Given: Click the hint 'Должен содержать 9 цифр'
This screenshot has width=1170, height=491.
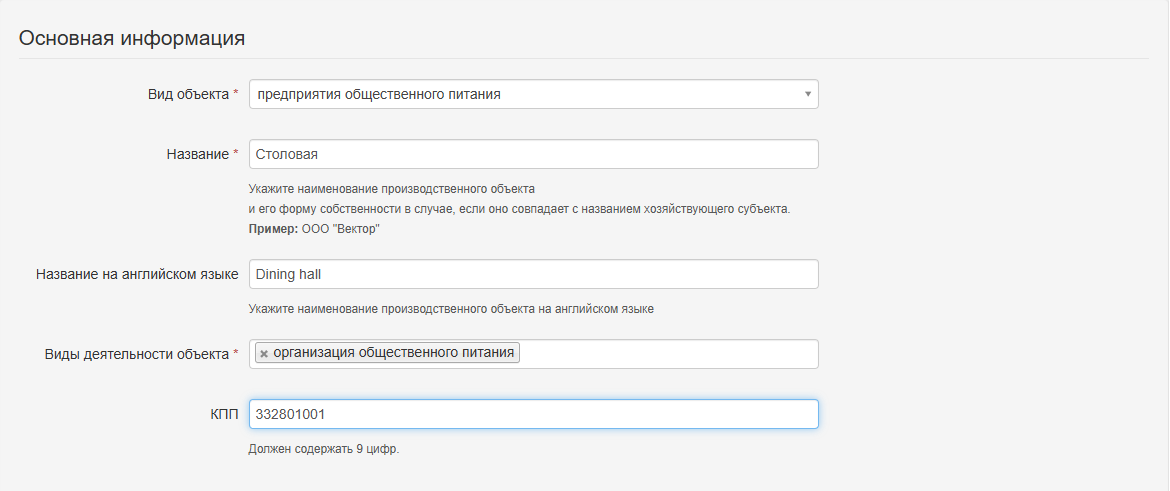Looking at the screenshot, I should pyautogui.click(x=323, y=449).
